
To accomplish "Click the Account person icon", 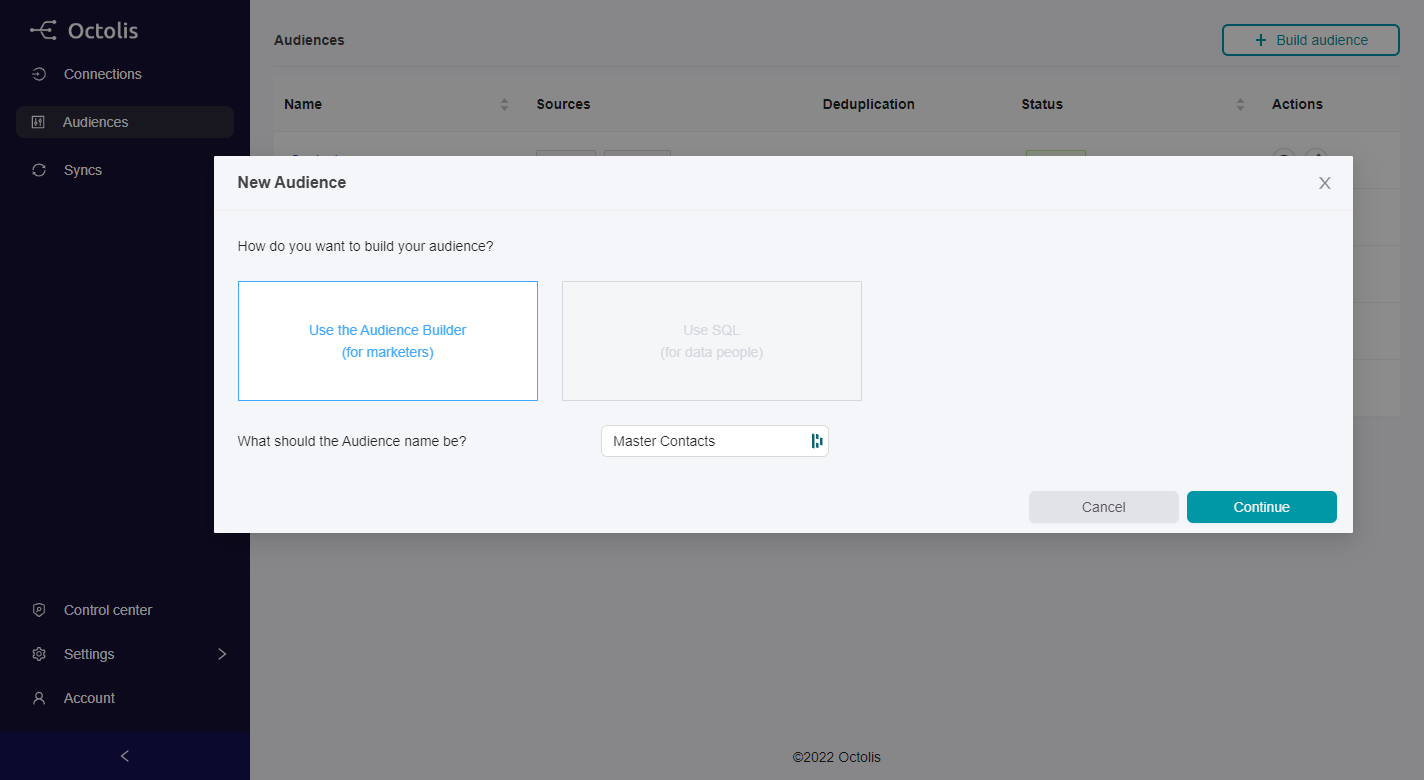I will tap(39, 698).
